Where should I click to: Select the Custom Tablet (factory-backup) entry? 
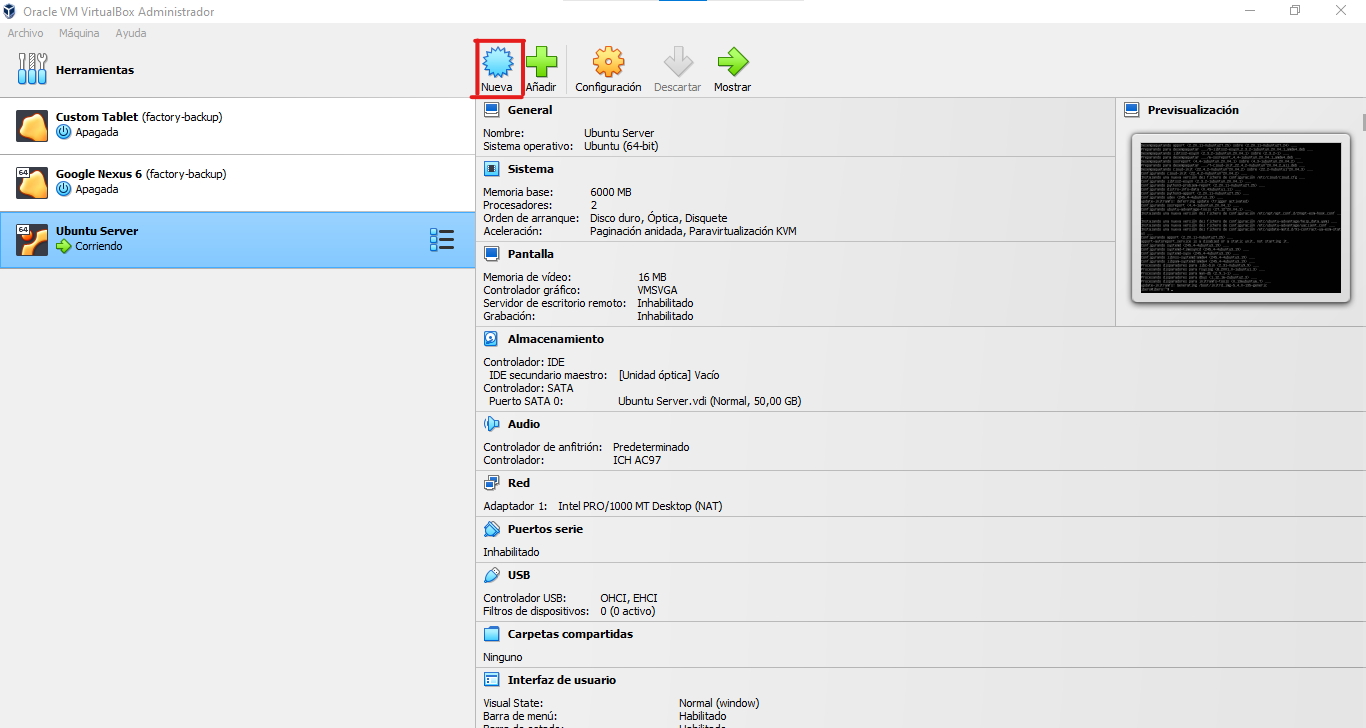click(237, 126)
